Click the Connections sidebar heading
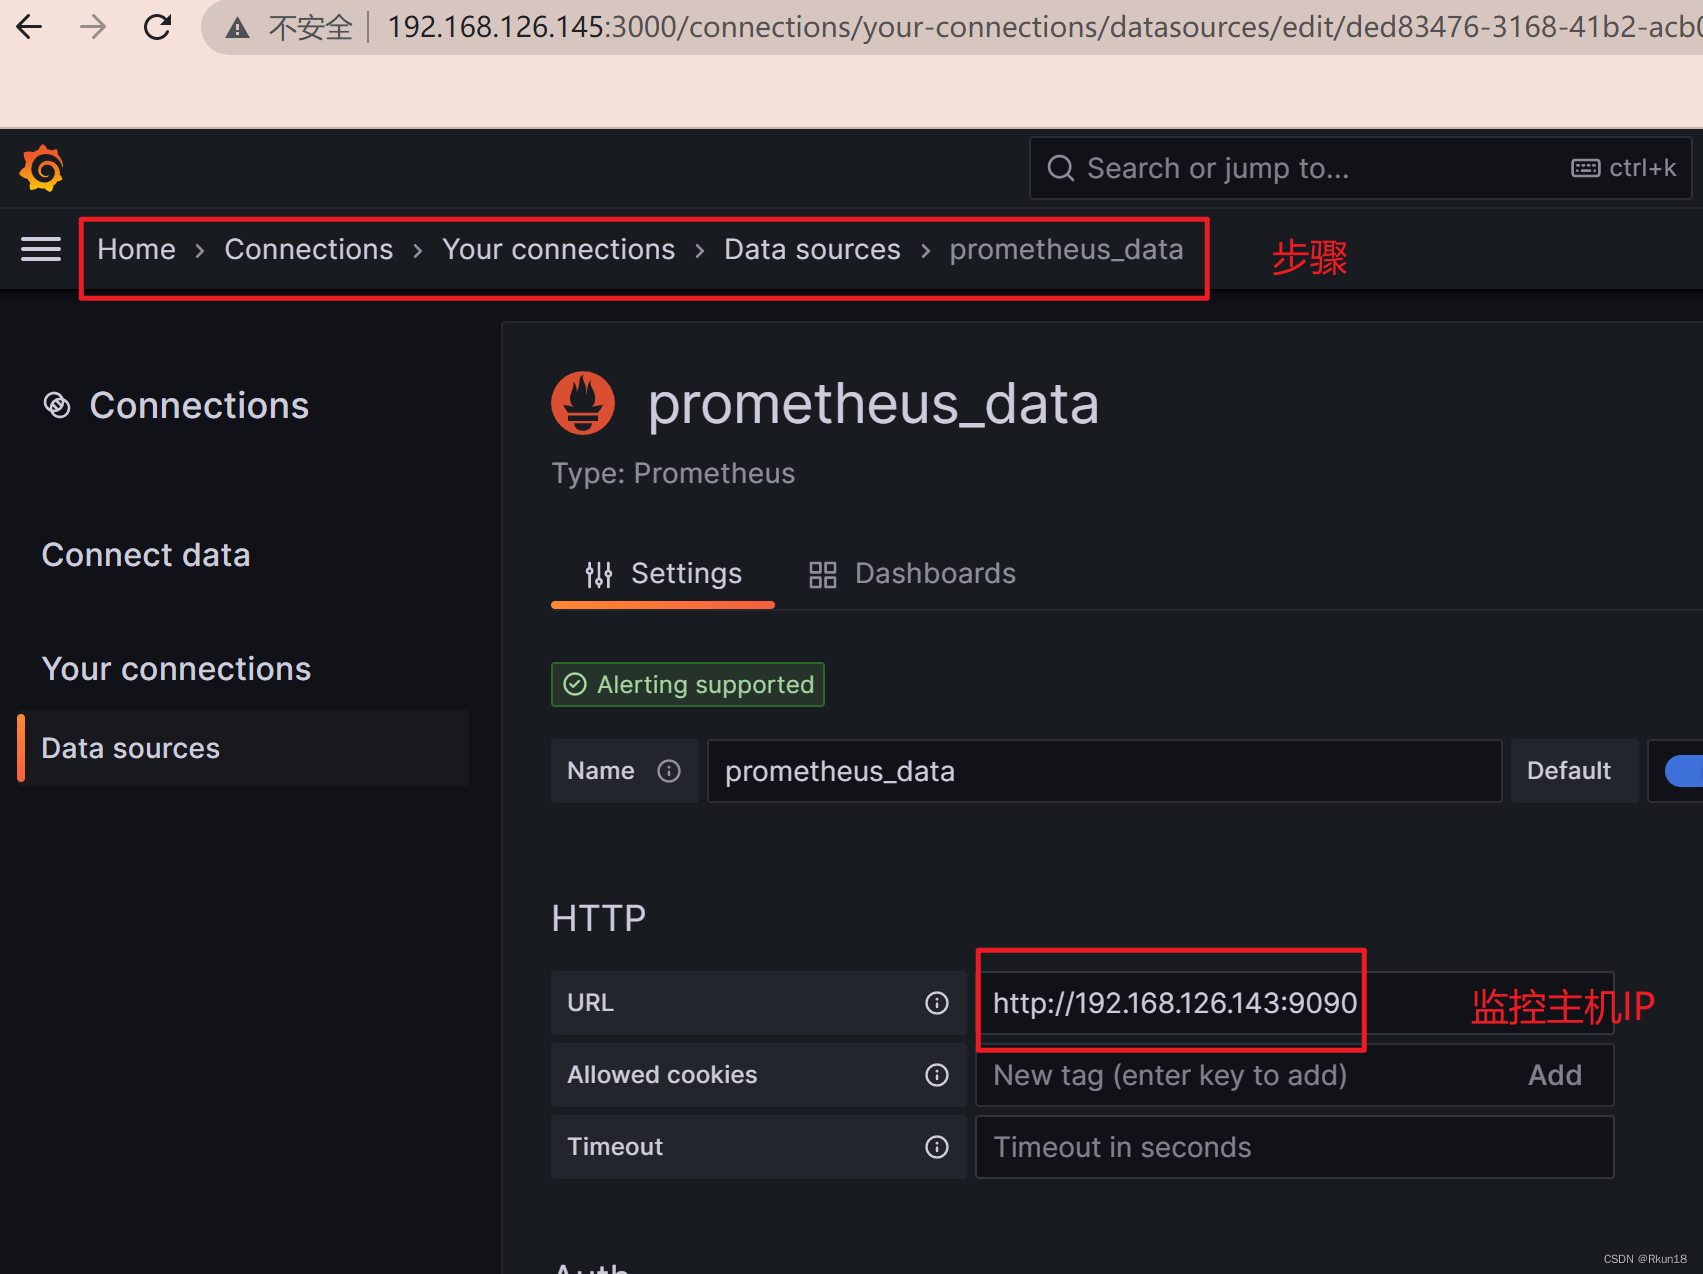The height and width of the screenshot is (1274, 1703). [x=199, y=405]
